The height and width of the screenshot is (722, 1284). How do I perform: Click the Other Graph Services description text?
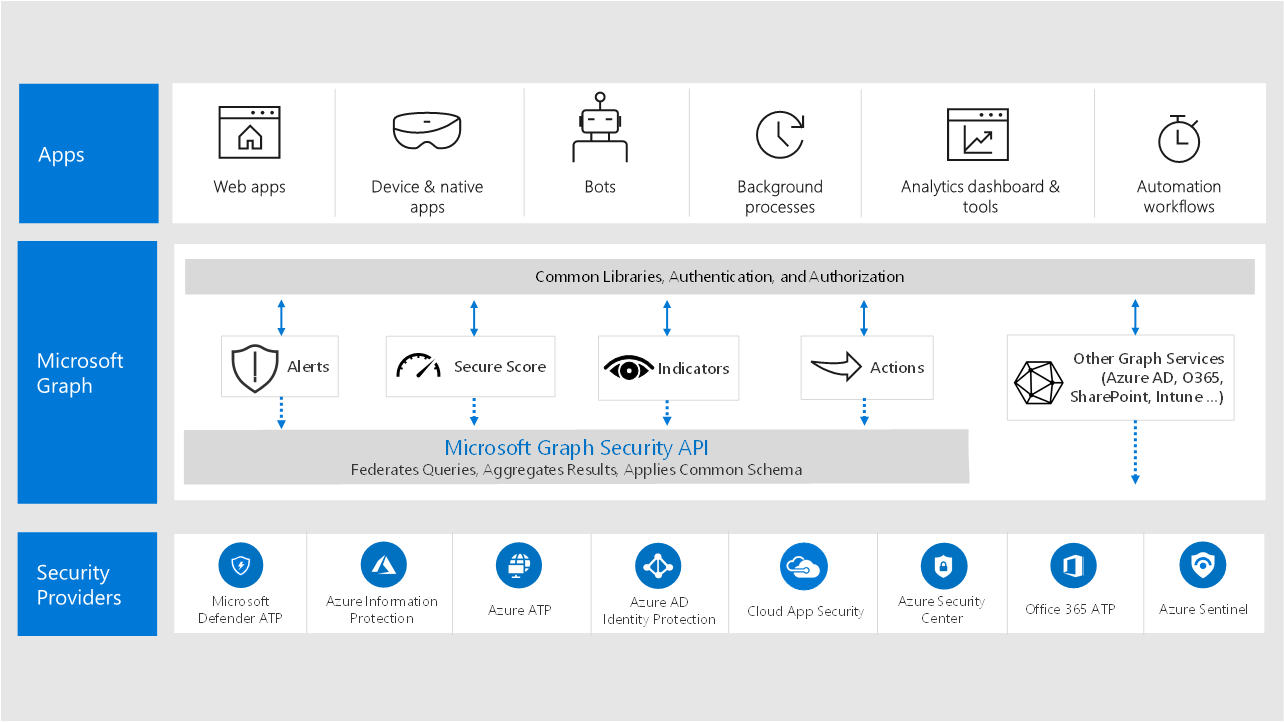tap(1148, 378)
